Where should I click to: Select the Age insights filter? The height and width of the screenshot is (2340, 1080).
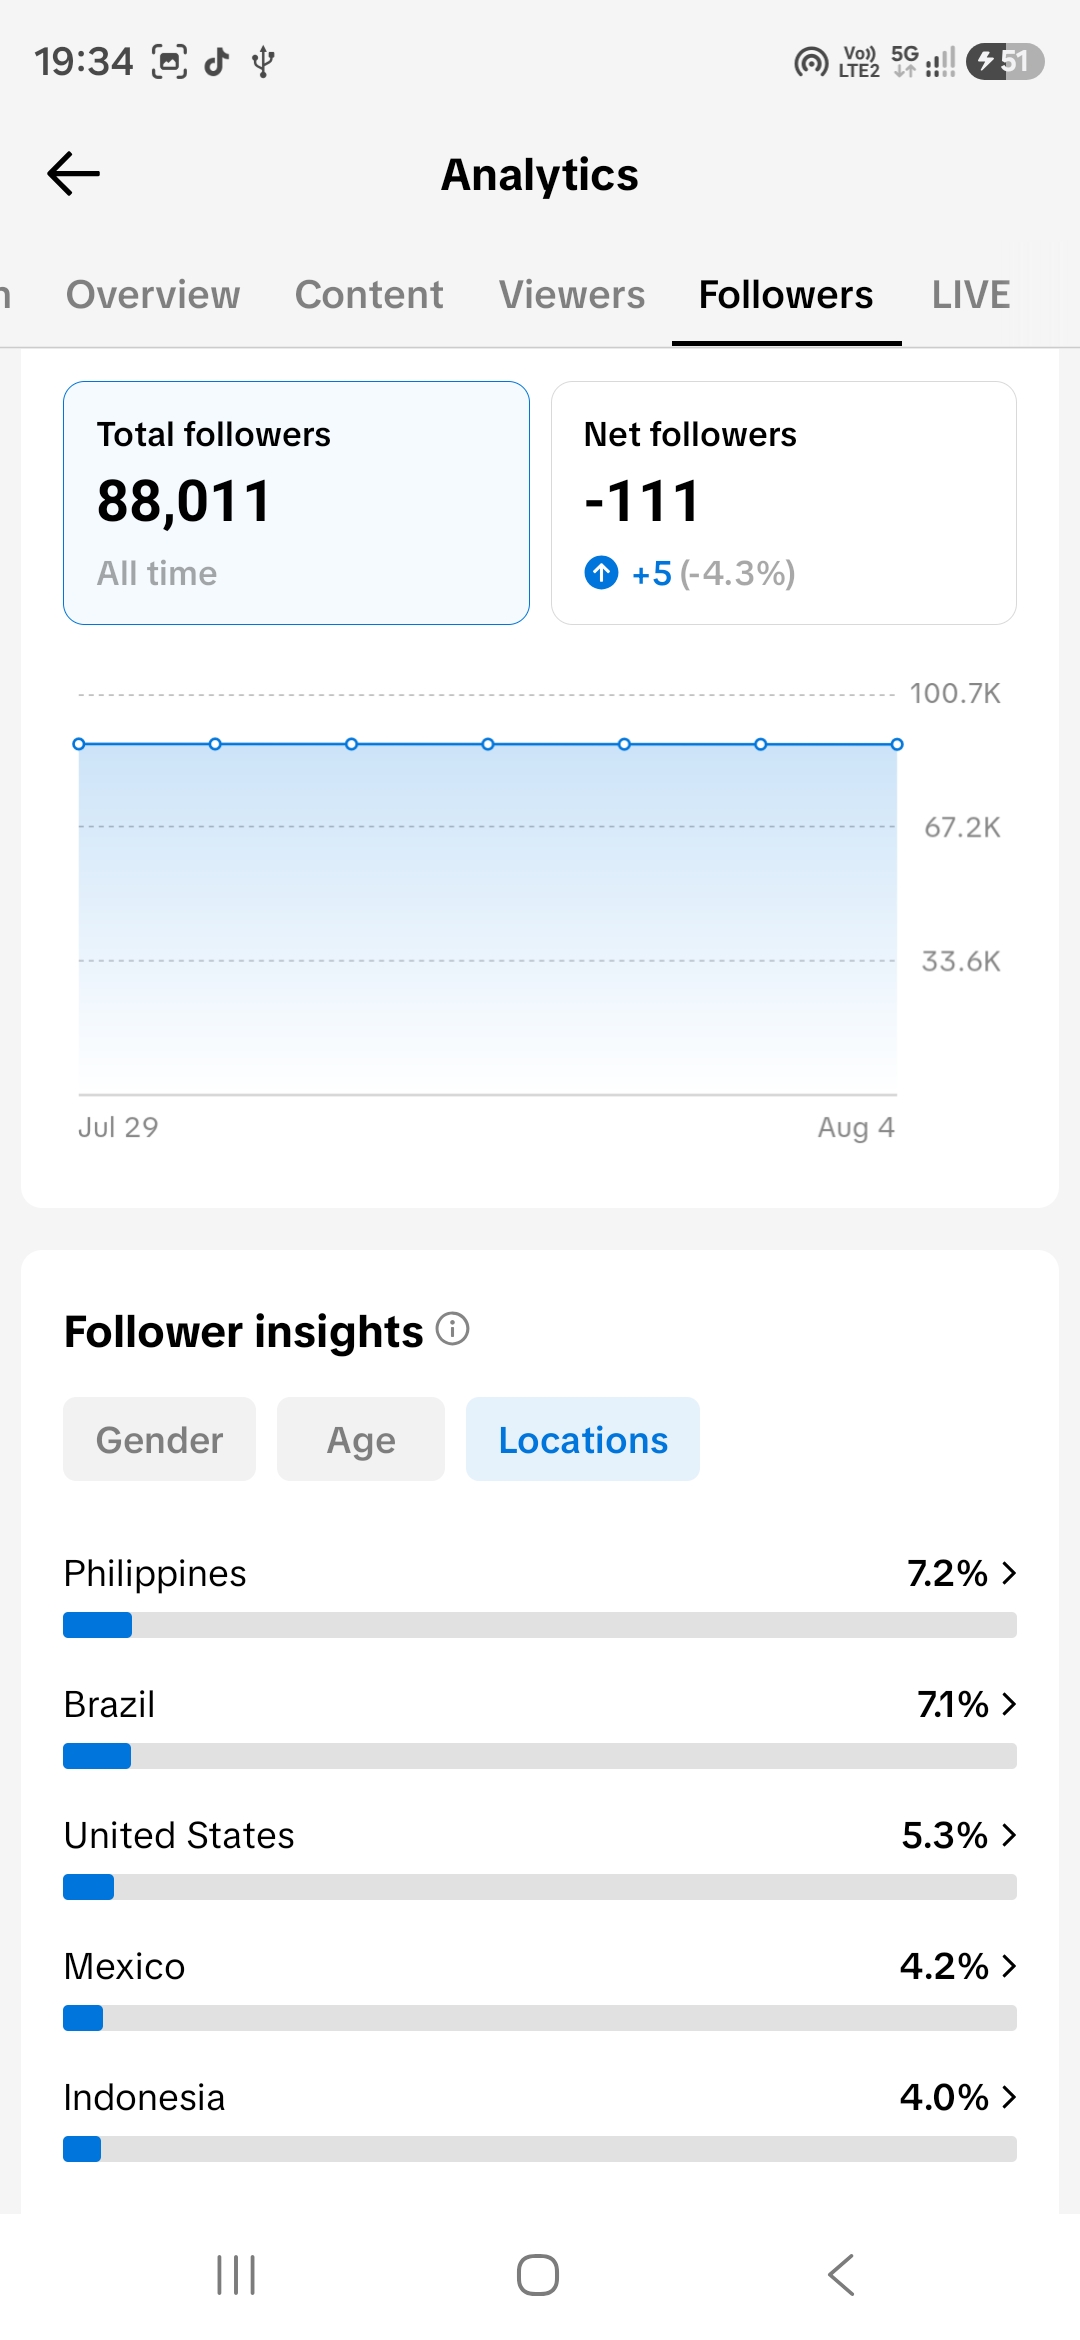click(x=361, y=1439)
